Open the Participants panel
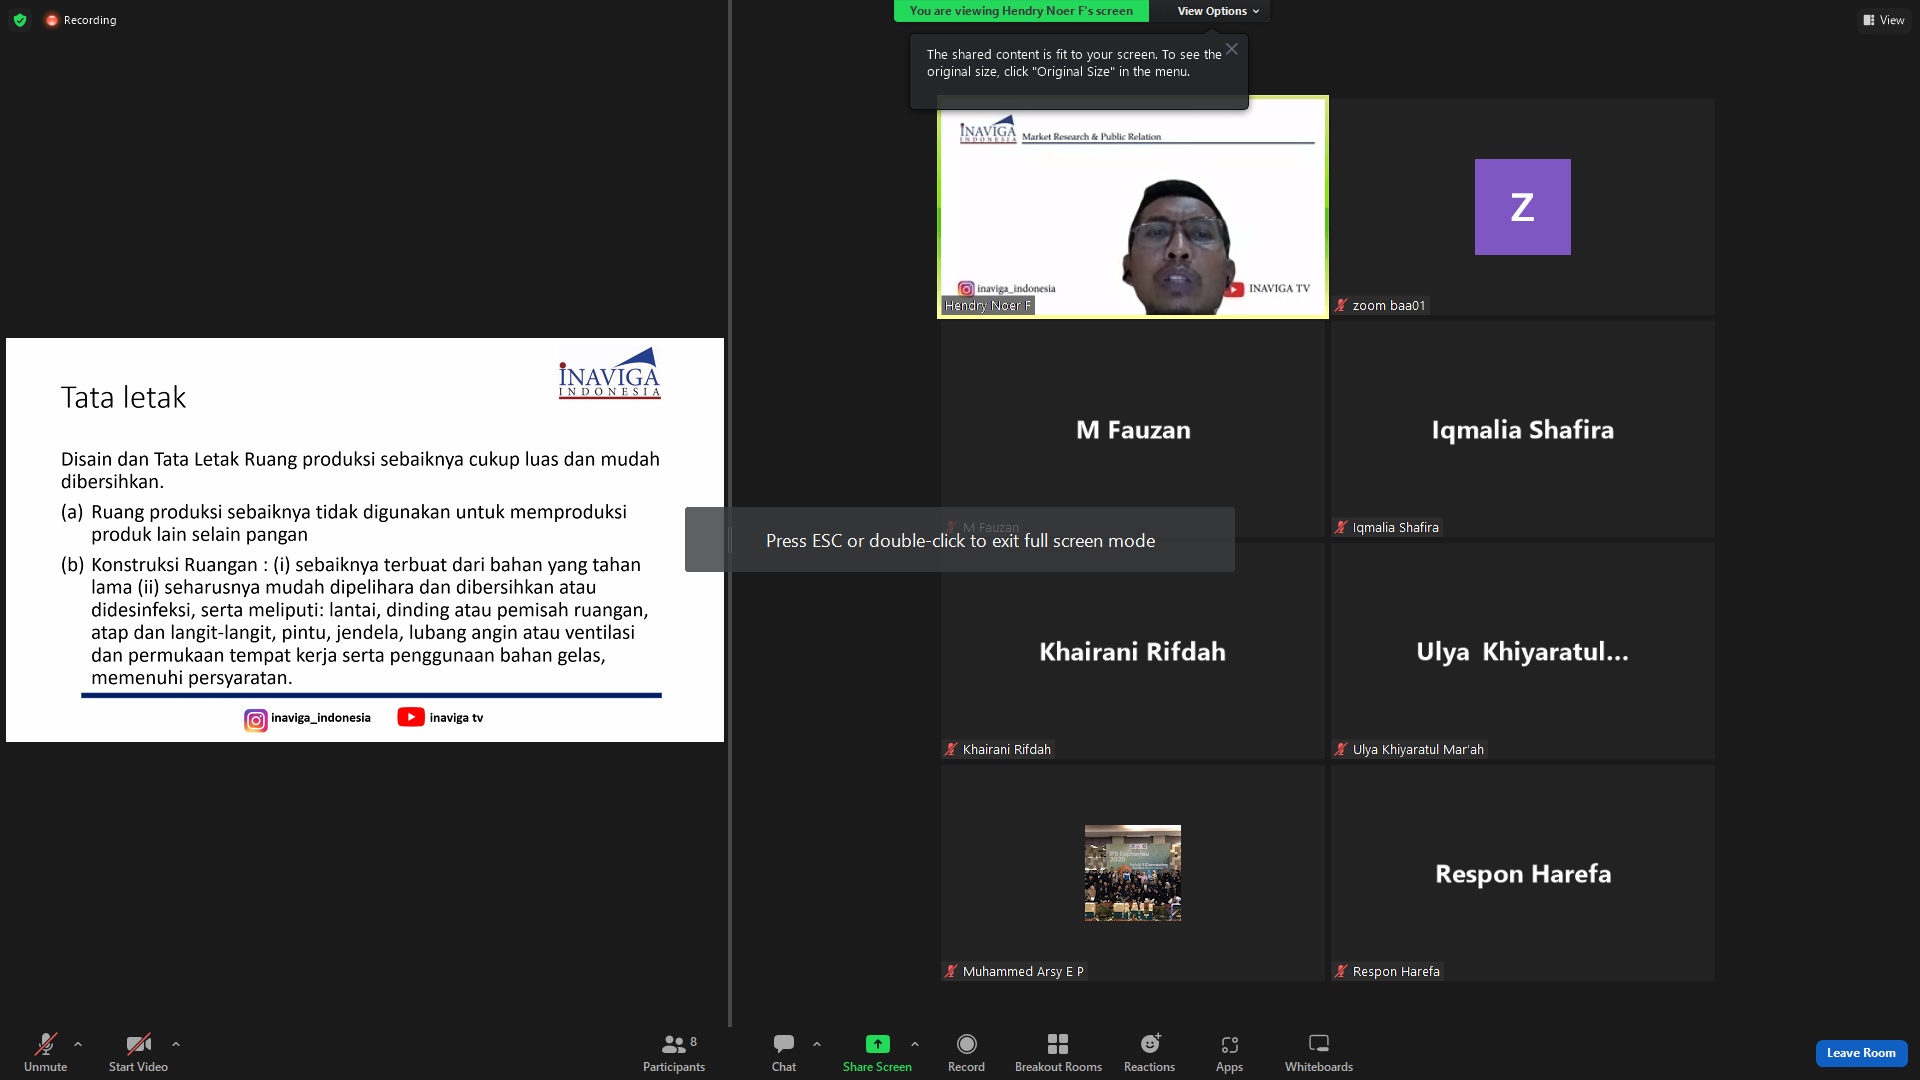Image resolution: width=1920 pixels, height=1080 pixels. (674, 1053)
